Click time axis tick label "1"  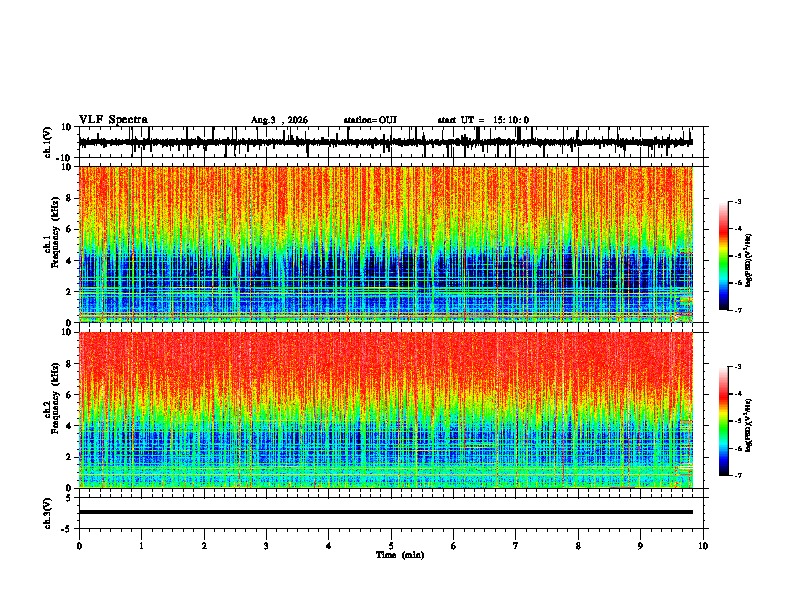141,546
